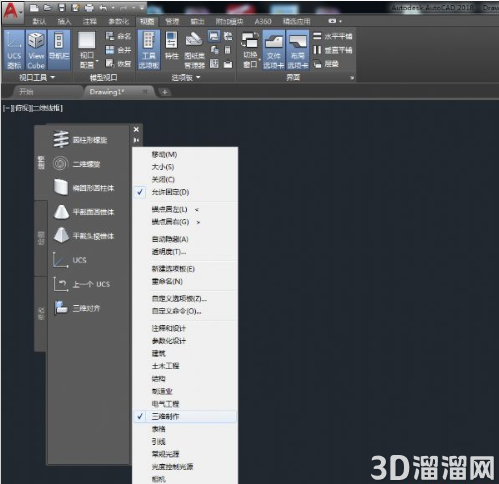Screen dimensions: 499x484
Task: Choose 新建选项板(E) new palette
Action: click(x=185, y=269)
